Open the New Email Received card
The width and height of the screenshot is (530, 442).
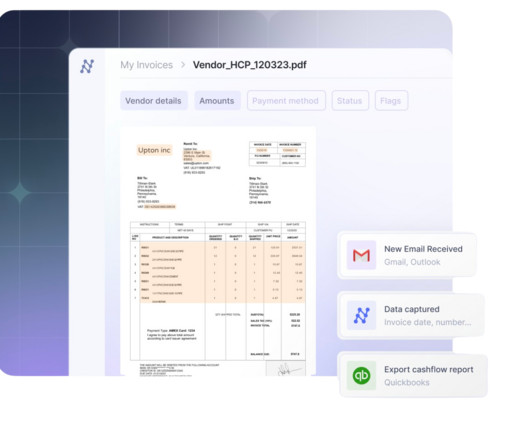(407, 255)
